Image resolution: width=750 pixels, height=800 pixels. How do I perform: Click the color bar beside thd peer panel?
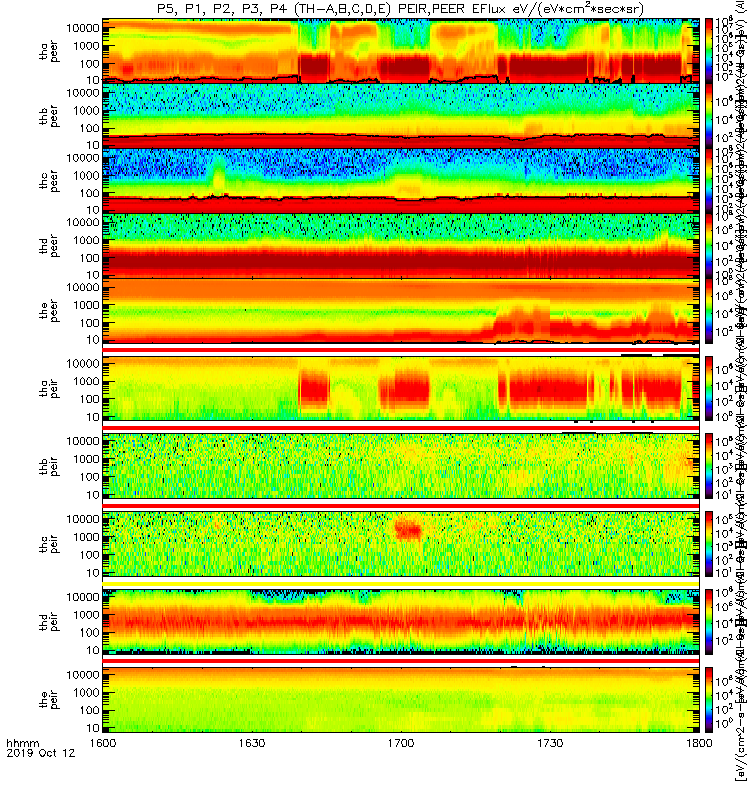pyautogui.click(x=709, y=245)
